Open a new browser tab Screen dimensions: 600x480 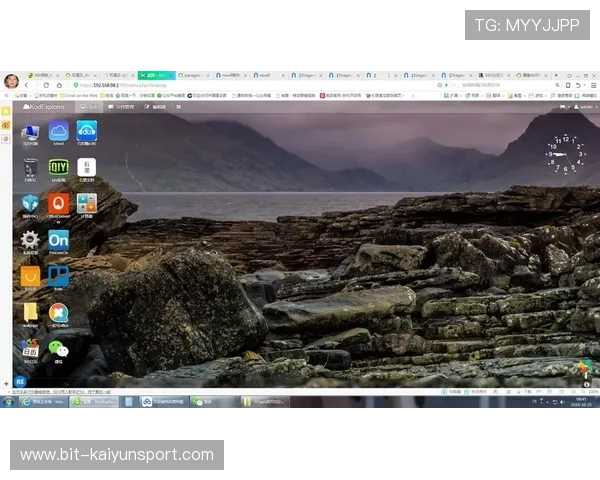(x=556, y=74)
